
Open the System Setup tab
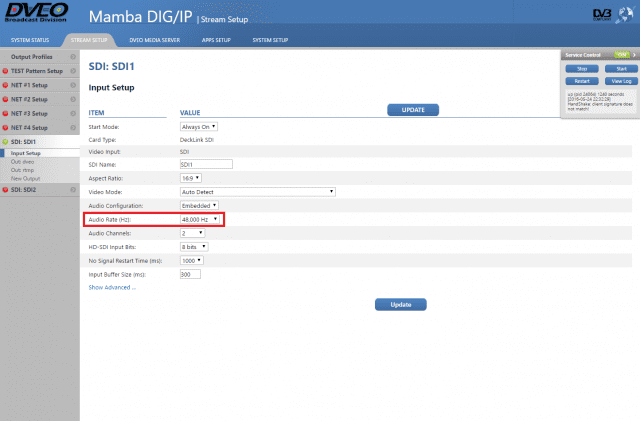click(270, 40)
